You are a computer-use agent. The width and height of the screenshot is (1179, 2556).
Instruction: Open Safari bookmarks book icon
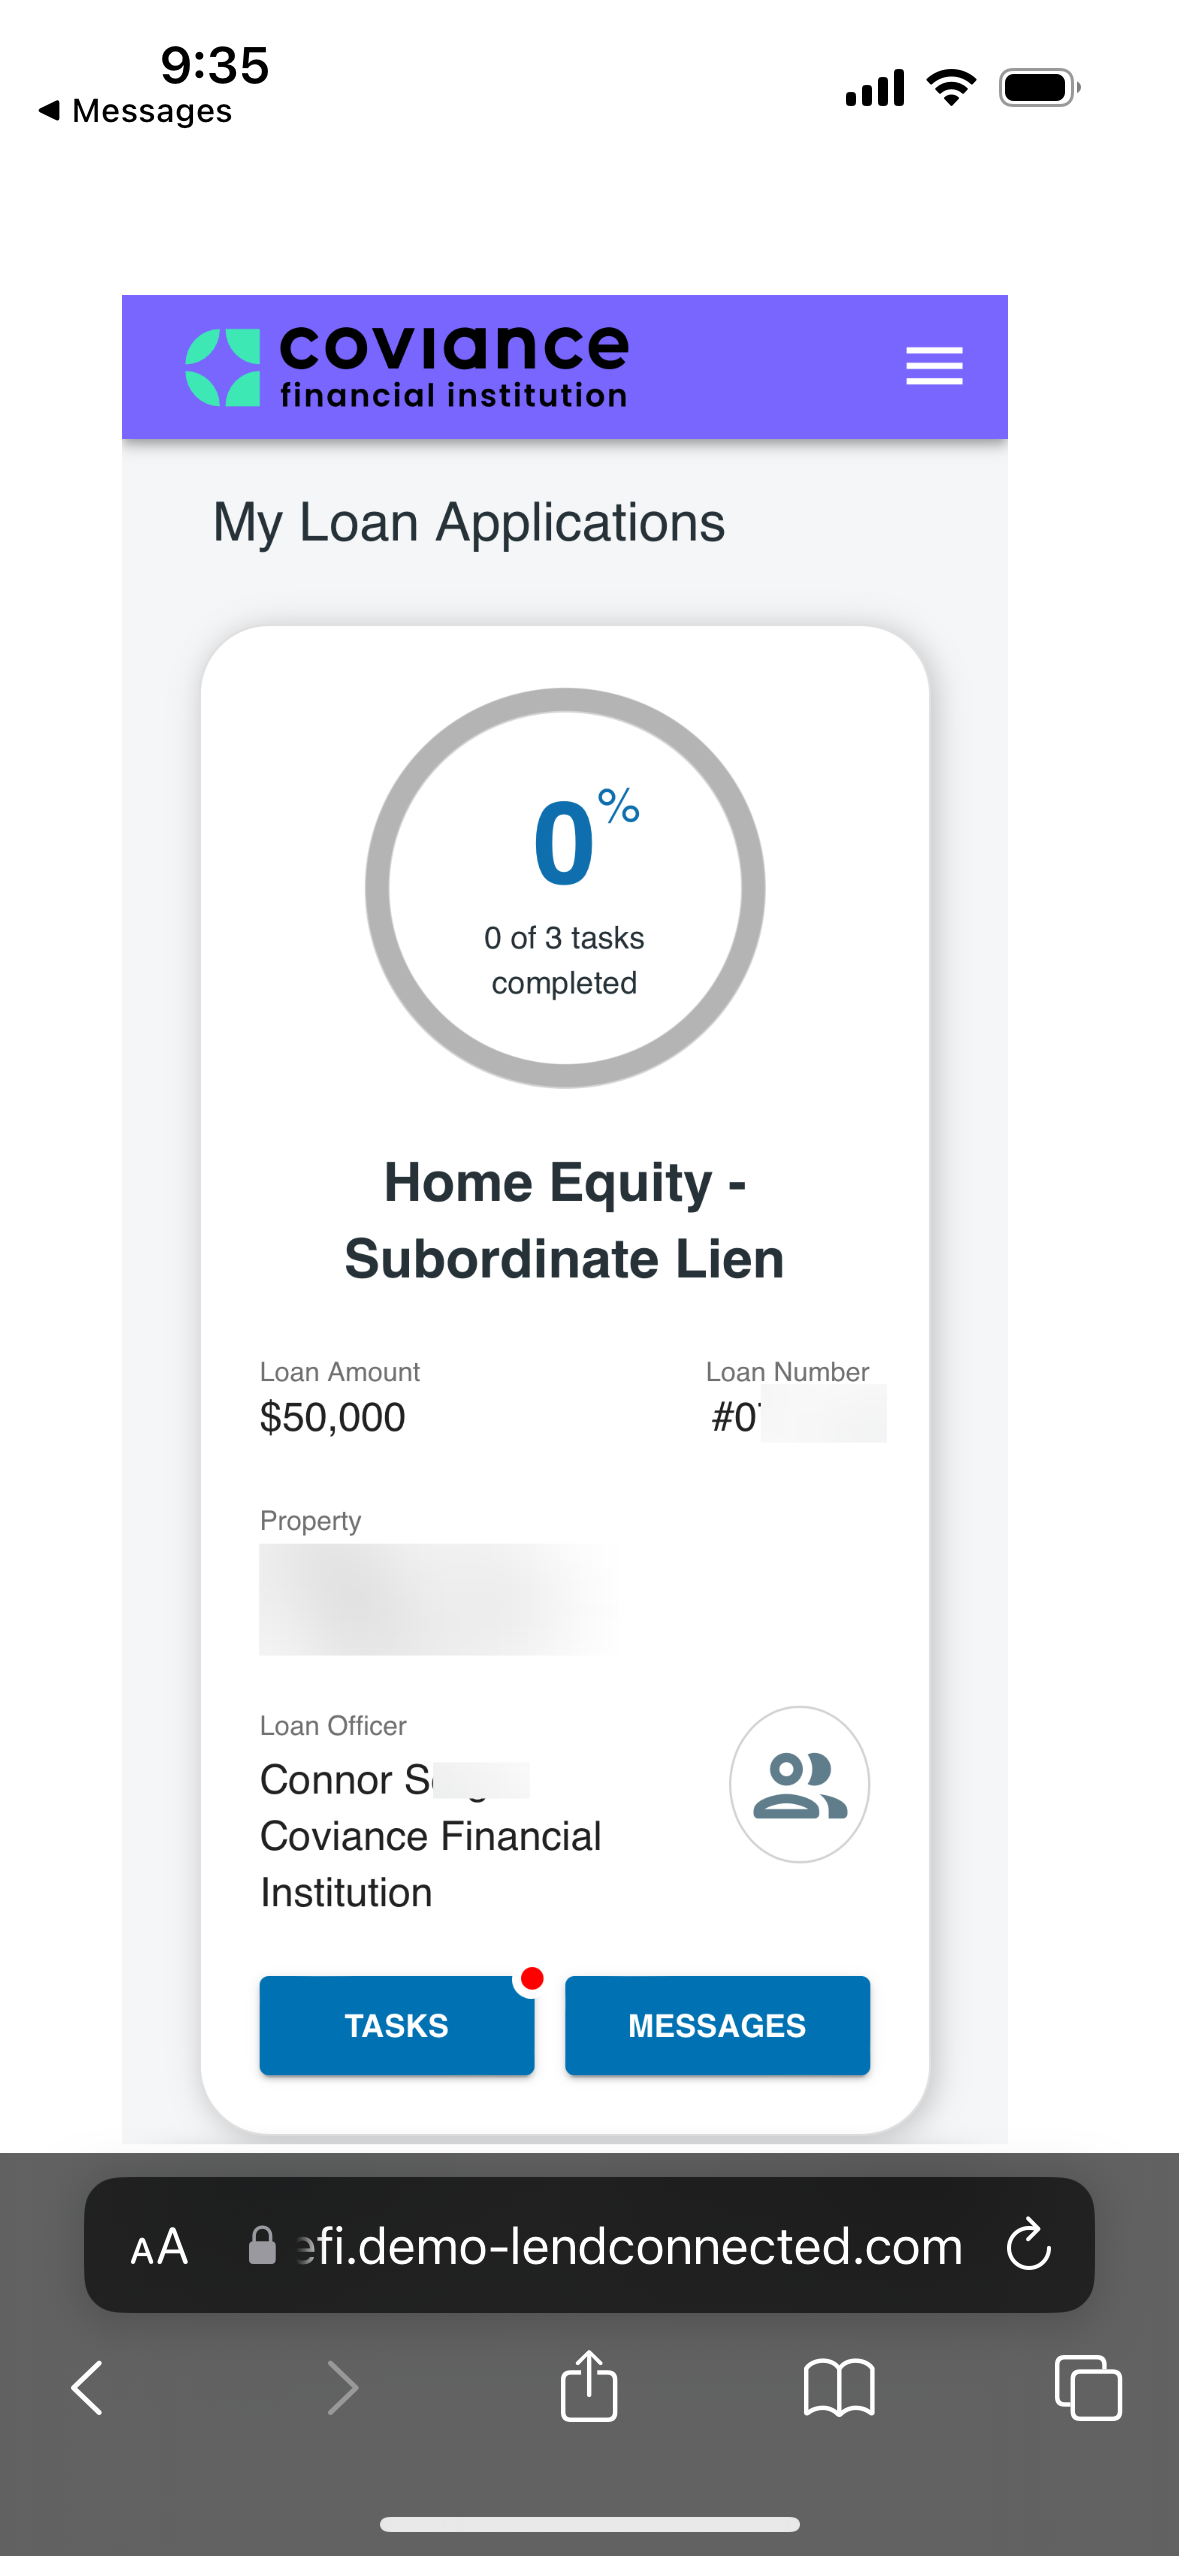coord(839,2388)
